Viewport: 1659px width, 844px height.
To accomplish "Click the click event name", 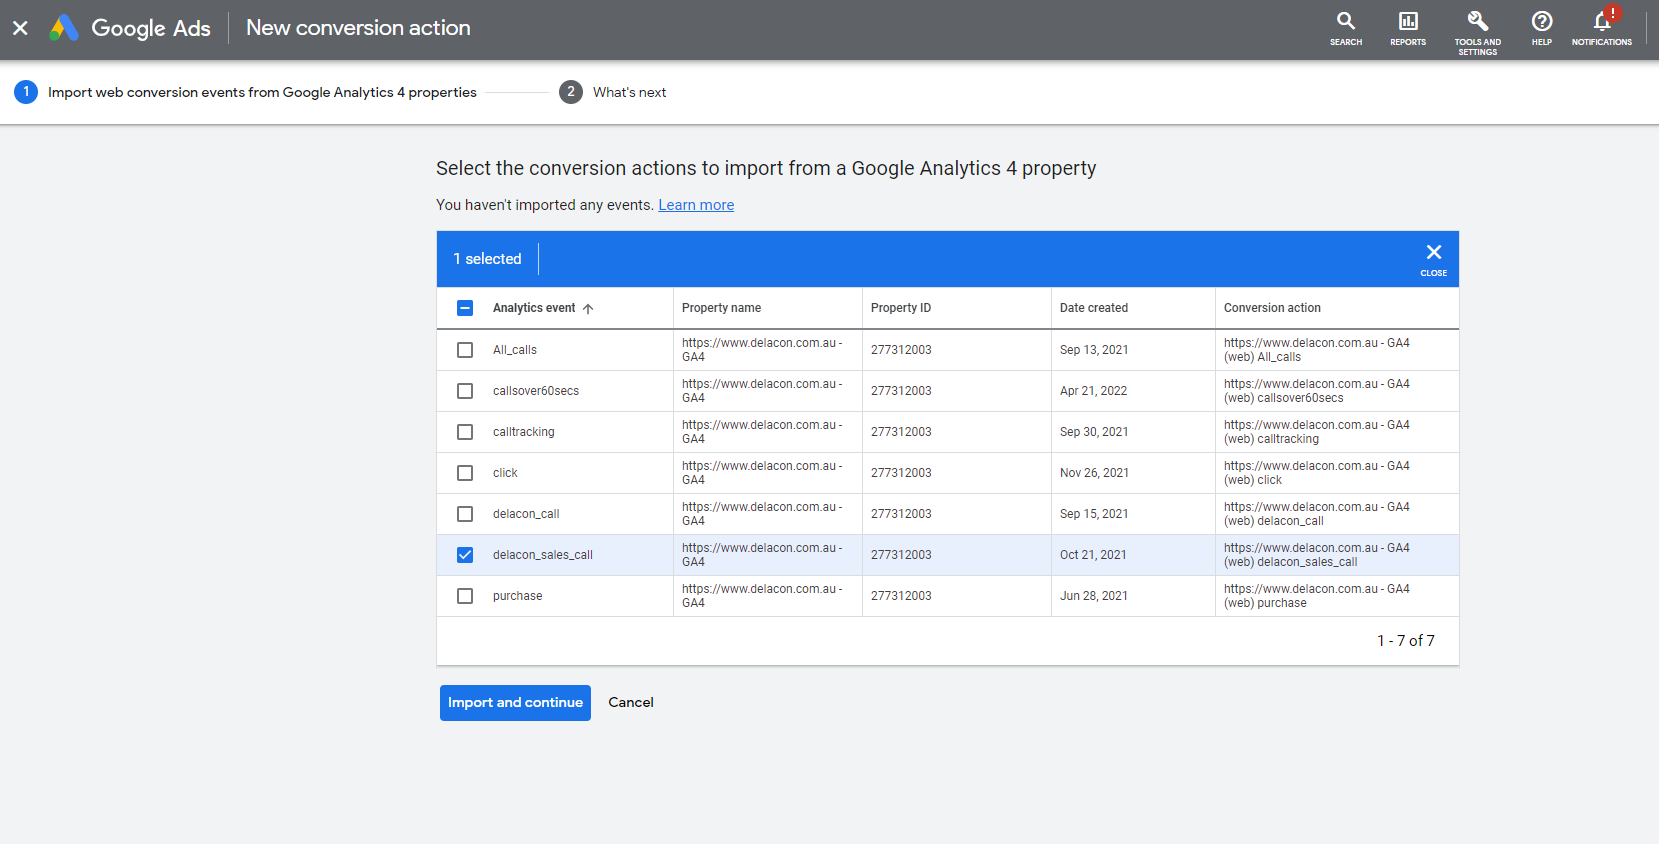I will (505, 473).
